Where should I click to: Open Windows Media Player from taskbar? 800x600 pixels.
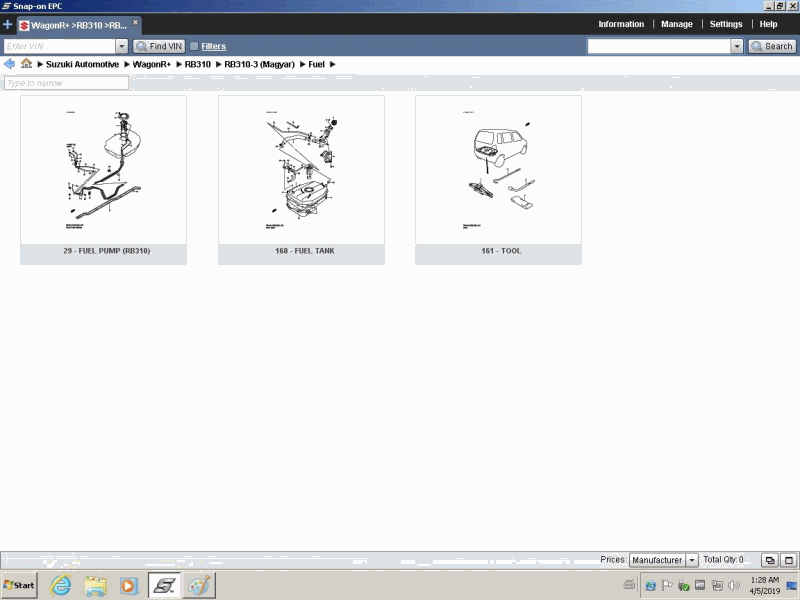point(129,586)
